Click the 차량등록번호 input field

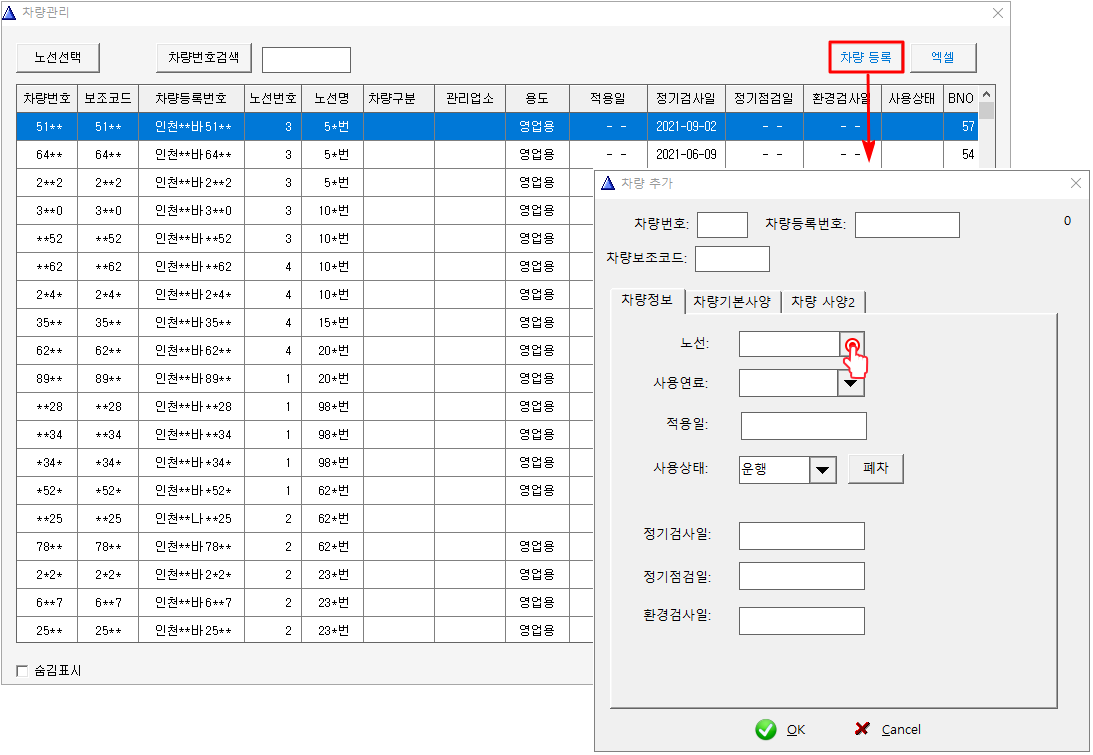click(907, 225)
